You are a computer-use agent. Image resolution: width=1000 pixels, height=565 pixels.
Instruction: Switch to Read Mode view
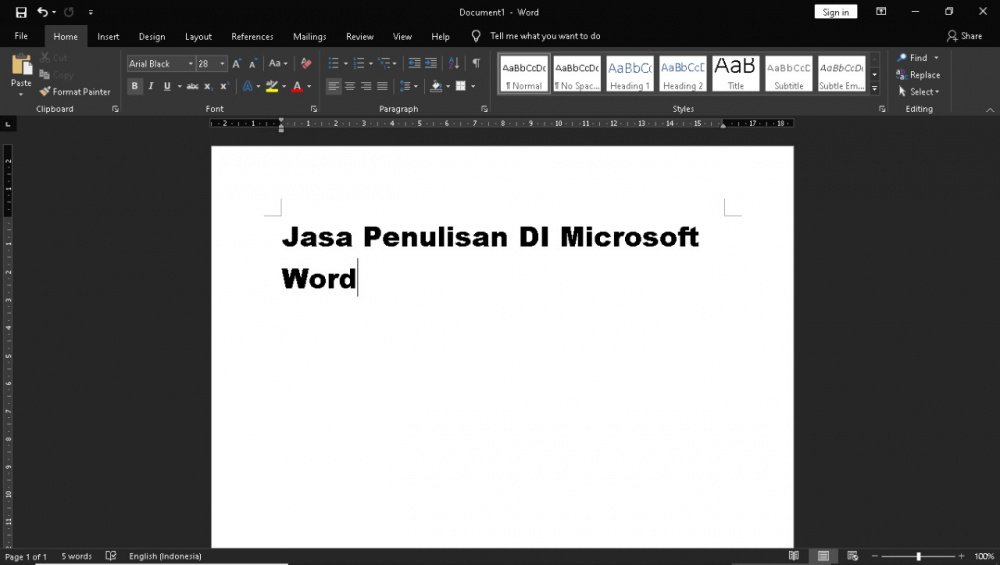(x=794, y=556)
